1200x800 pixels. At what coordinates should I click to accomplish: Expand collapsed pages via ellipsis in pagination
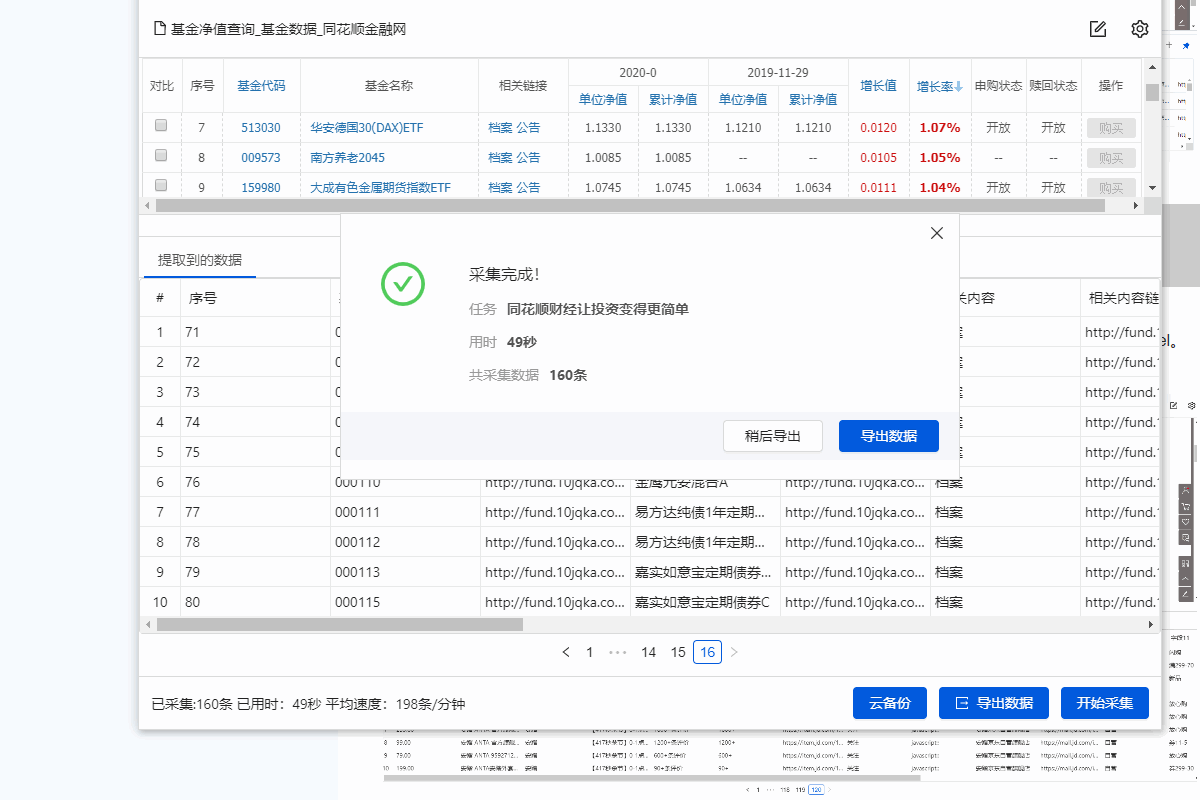point(618,652)
